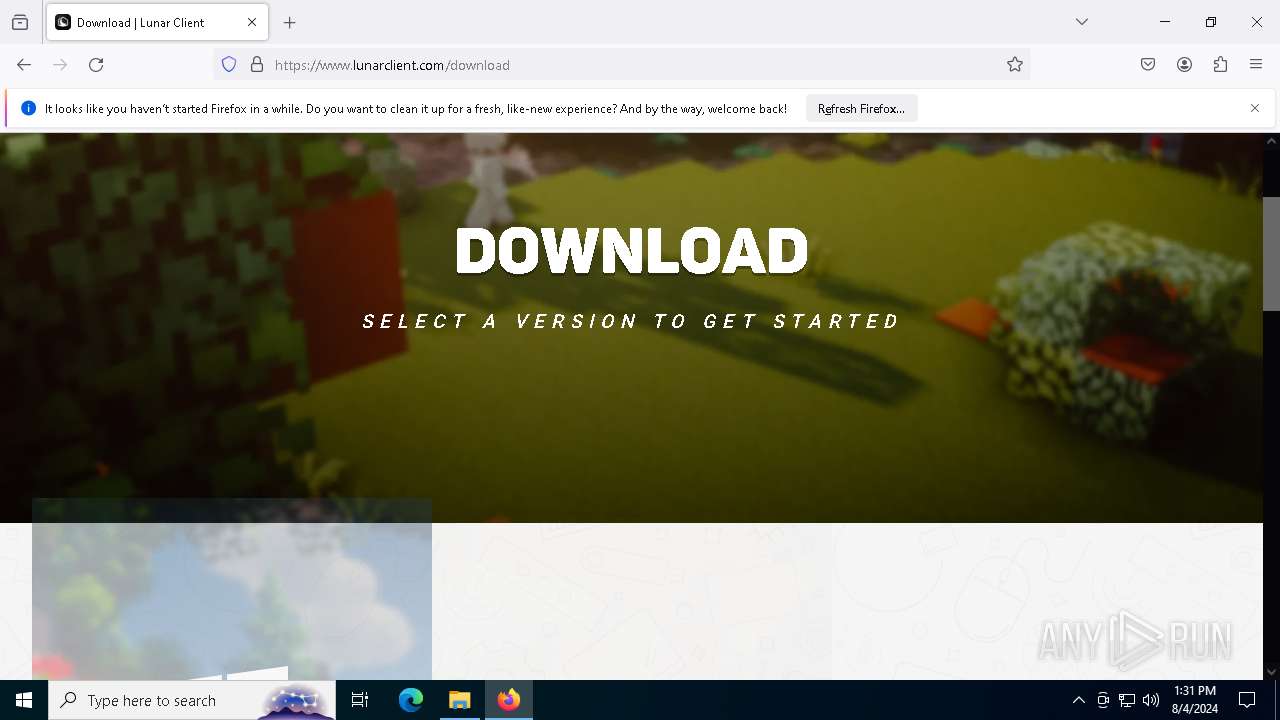
Task: Click the info icon in notification bar
Action: pyautogui.click(x=28, y=108)
